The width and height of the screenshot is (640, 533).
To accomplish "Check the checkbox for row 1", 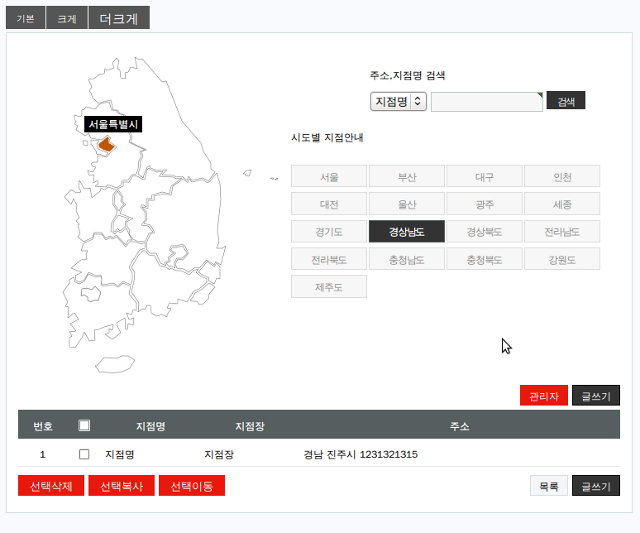I will point(84,454).
